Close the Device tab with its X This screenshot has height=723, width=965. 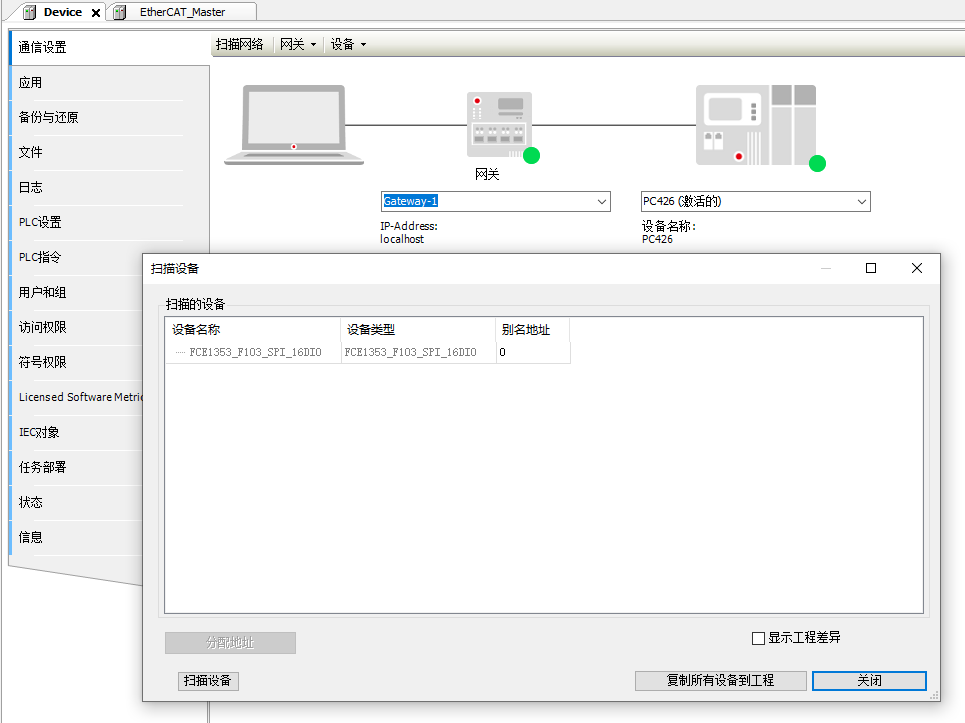tap(96, 12)
